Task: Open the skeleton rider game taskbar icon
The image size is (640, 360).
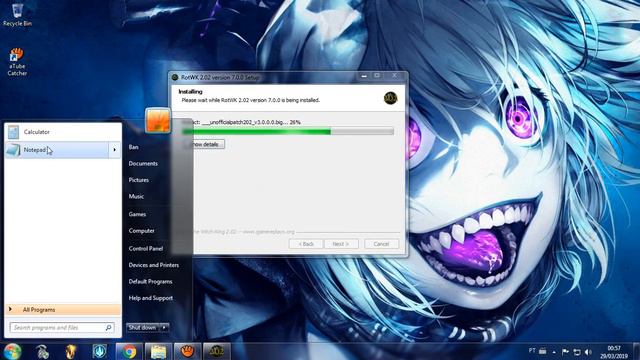Action: (x=42, y=351)
